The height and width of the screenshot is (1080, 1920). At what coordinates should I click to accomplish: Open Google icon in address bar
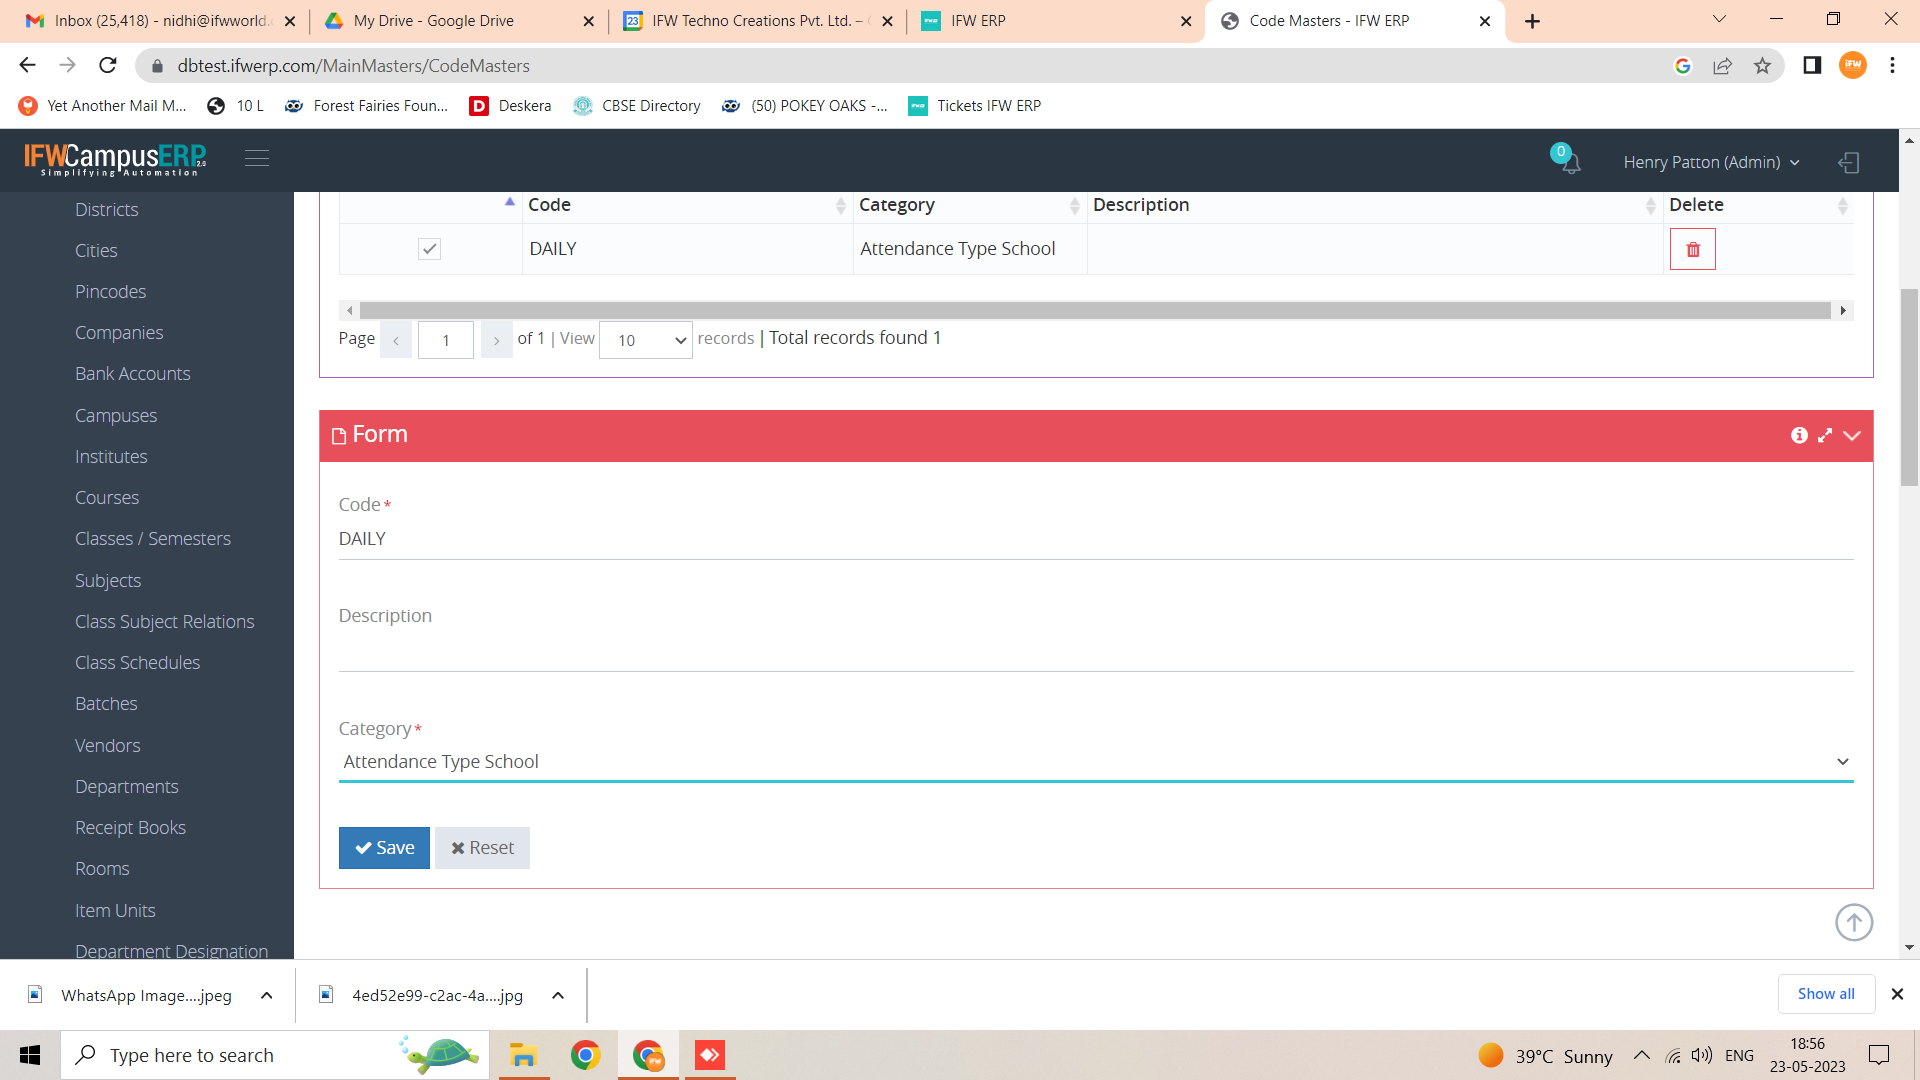[1683, 66]
